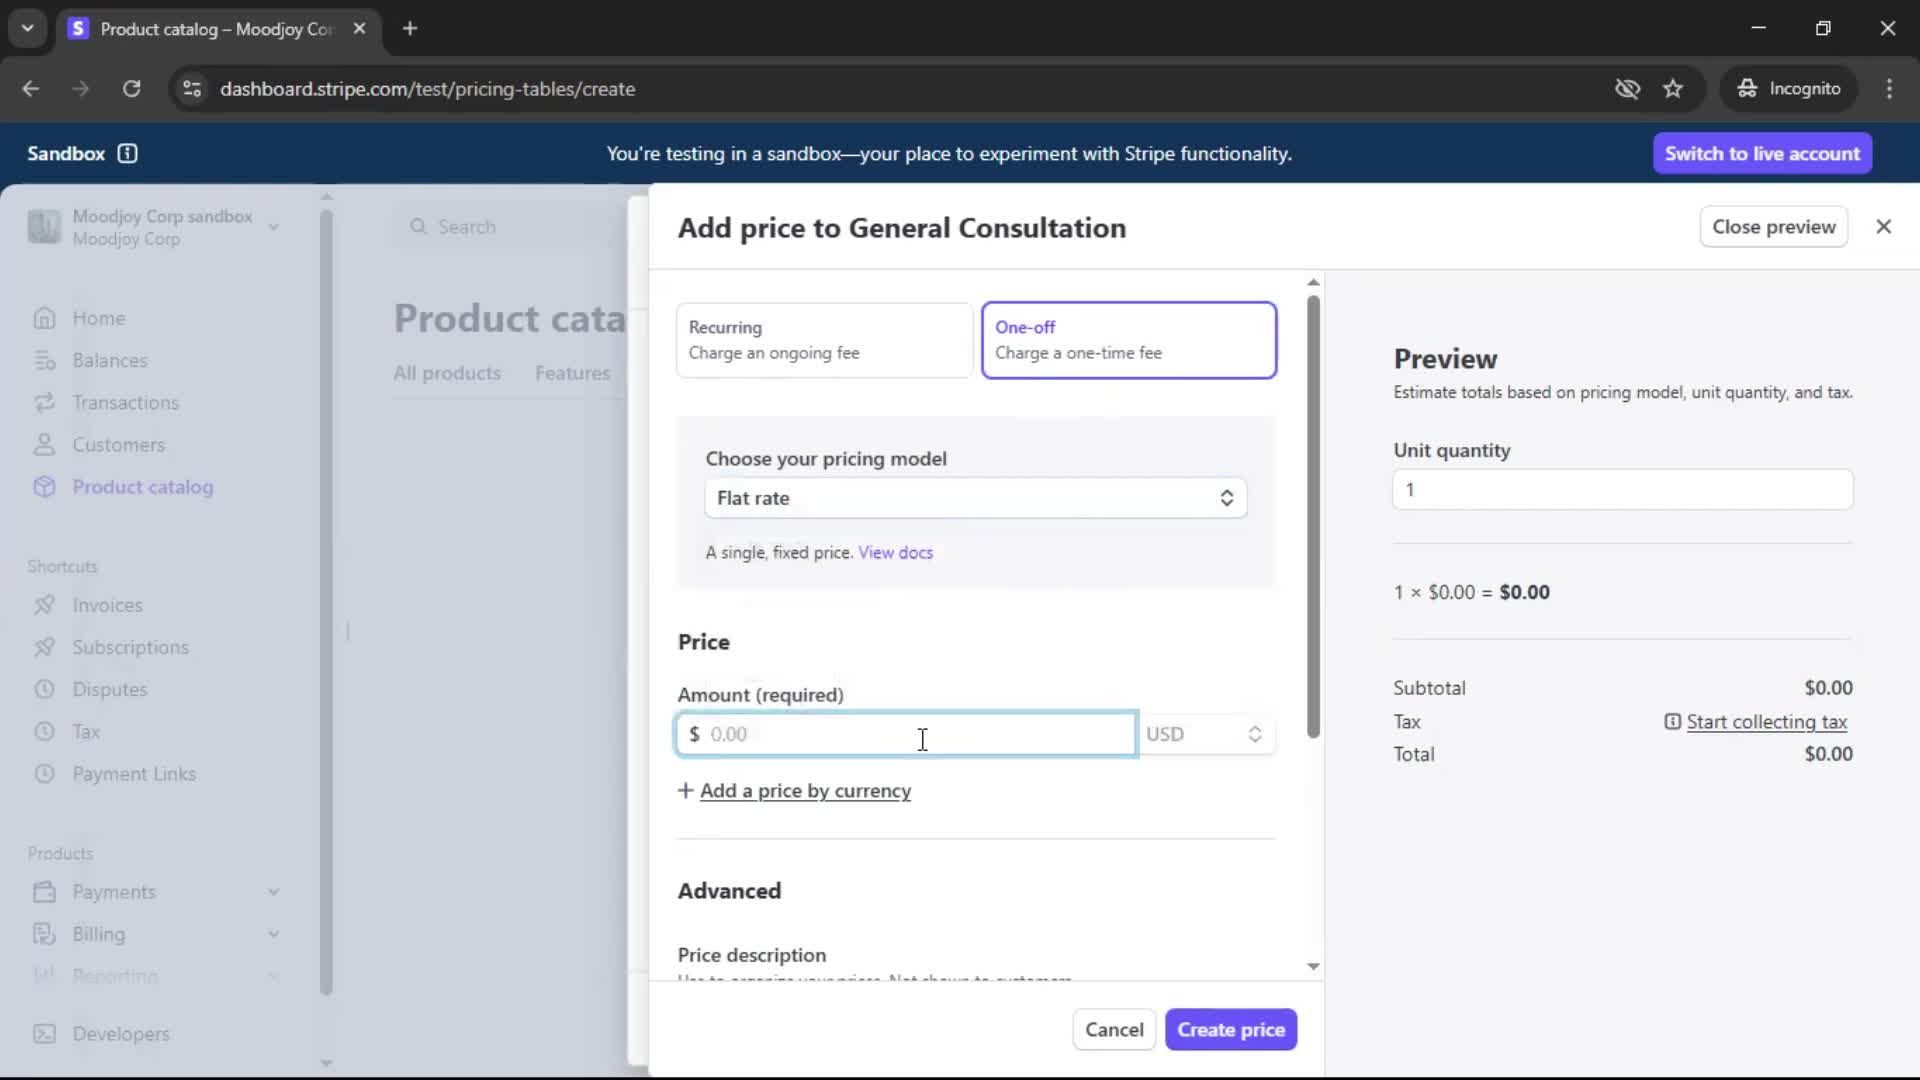This screenshot has width=1920, height=1080.
Task: Expand the Payments section in sidebar
Action: 273,892
